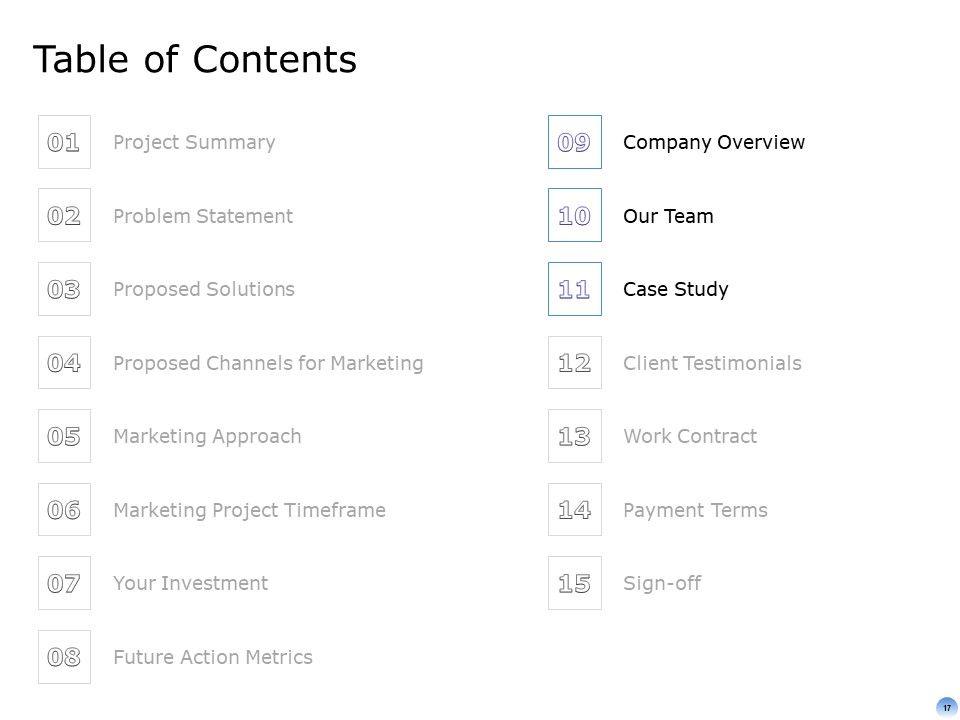
Task: Select the 13 numbered box
Action: [x=574, y=436]
